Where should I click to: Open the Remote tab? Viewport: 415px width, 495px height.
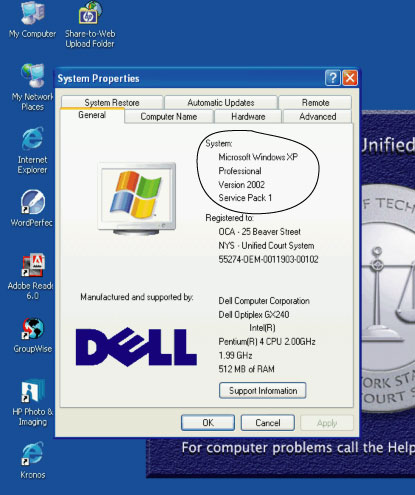click(x=315, y=102)
